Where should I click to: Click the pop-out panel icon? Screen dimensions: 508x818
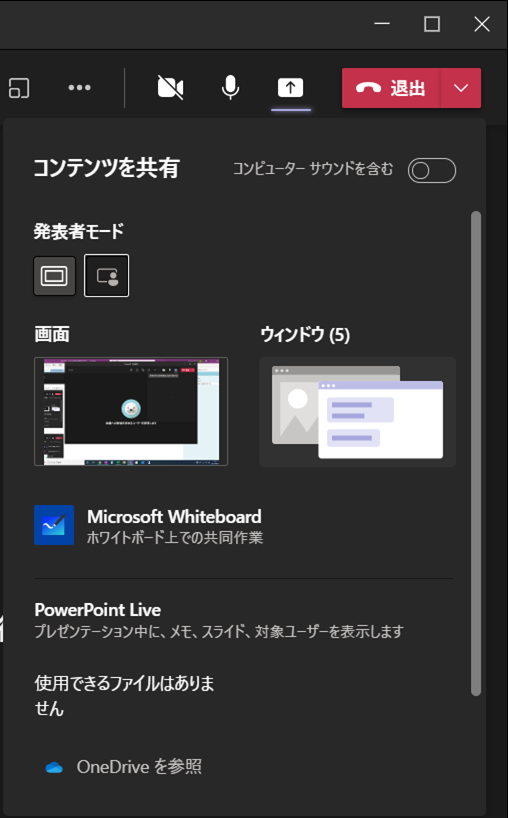pyautogui.click(x=19, y=88)
